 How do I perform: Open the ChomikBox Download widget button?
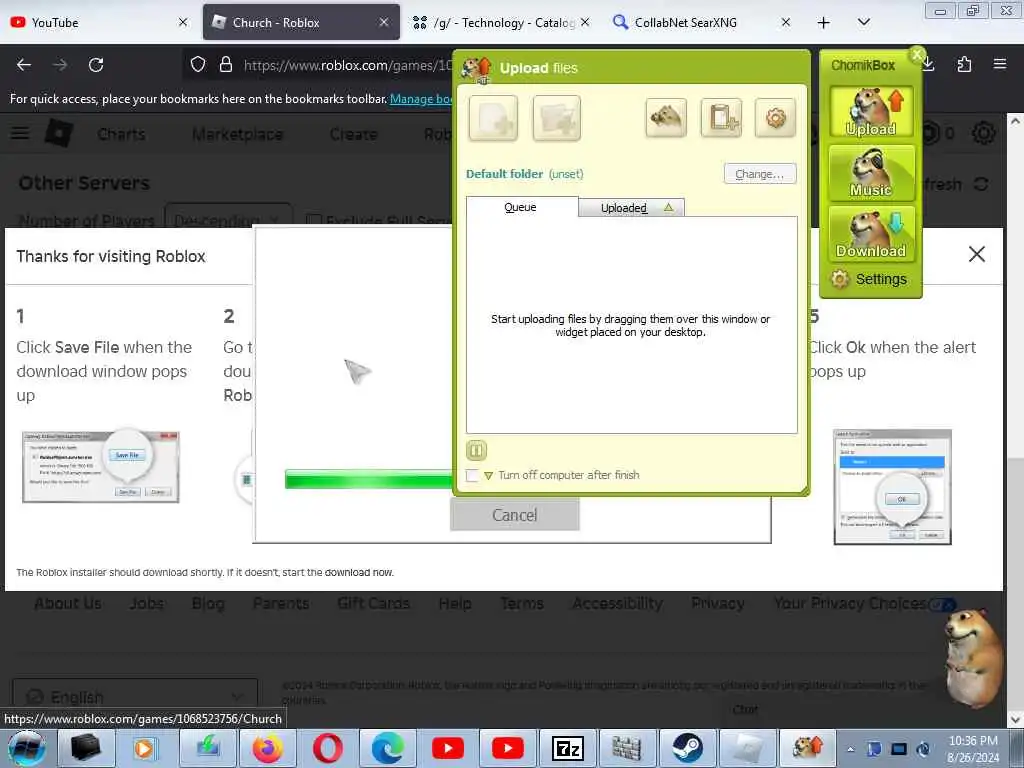tap(871, 234)
